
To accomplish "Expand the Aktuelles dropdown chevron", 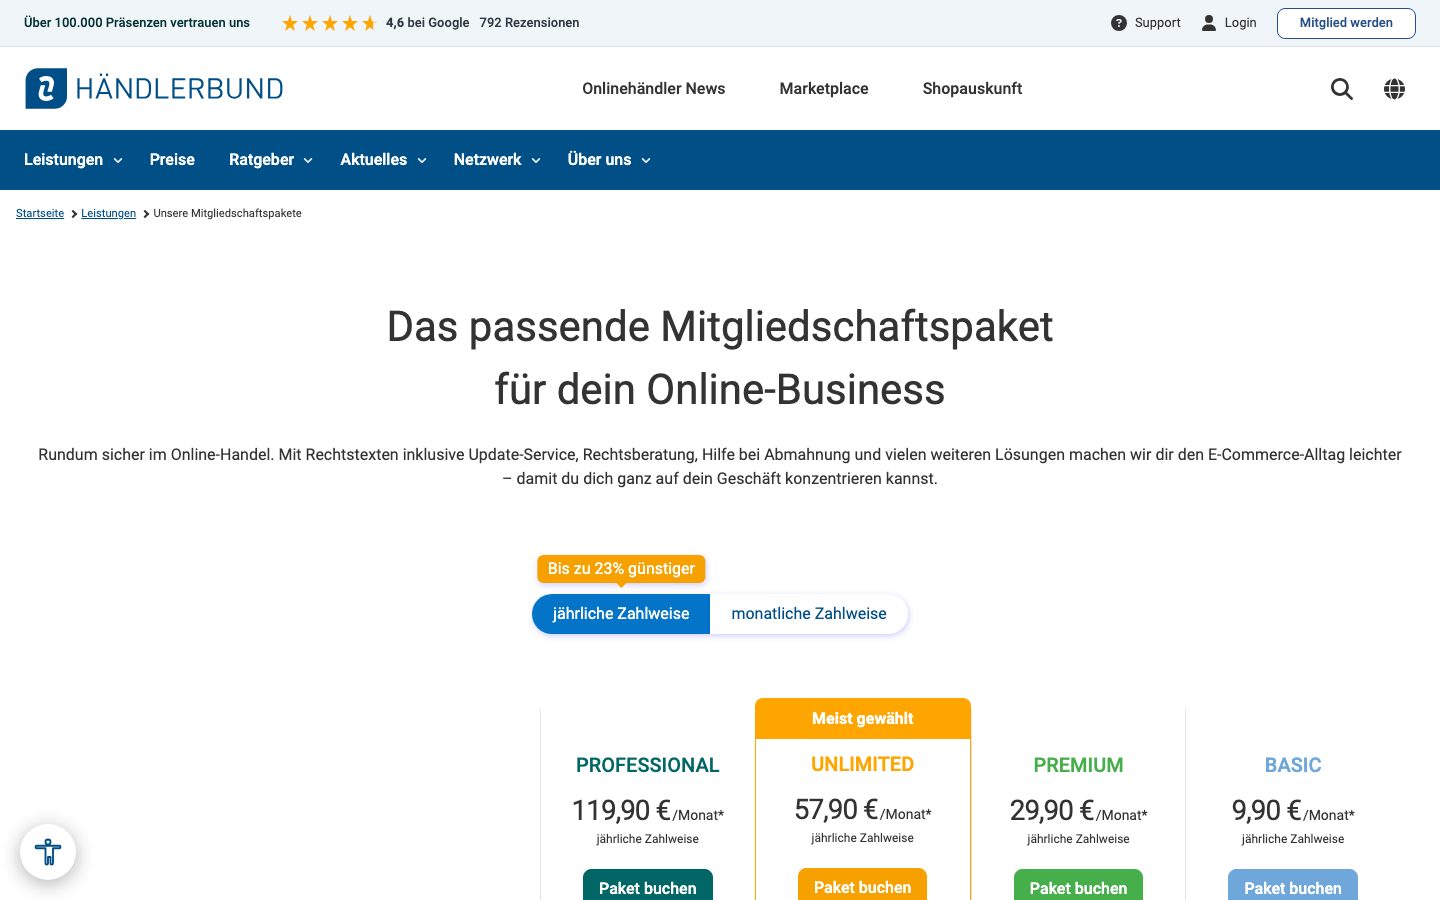I will click(x=422, y=160).
